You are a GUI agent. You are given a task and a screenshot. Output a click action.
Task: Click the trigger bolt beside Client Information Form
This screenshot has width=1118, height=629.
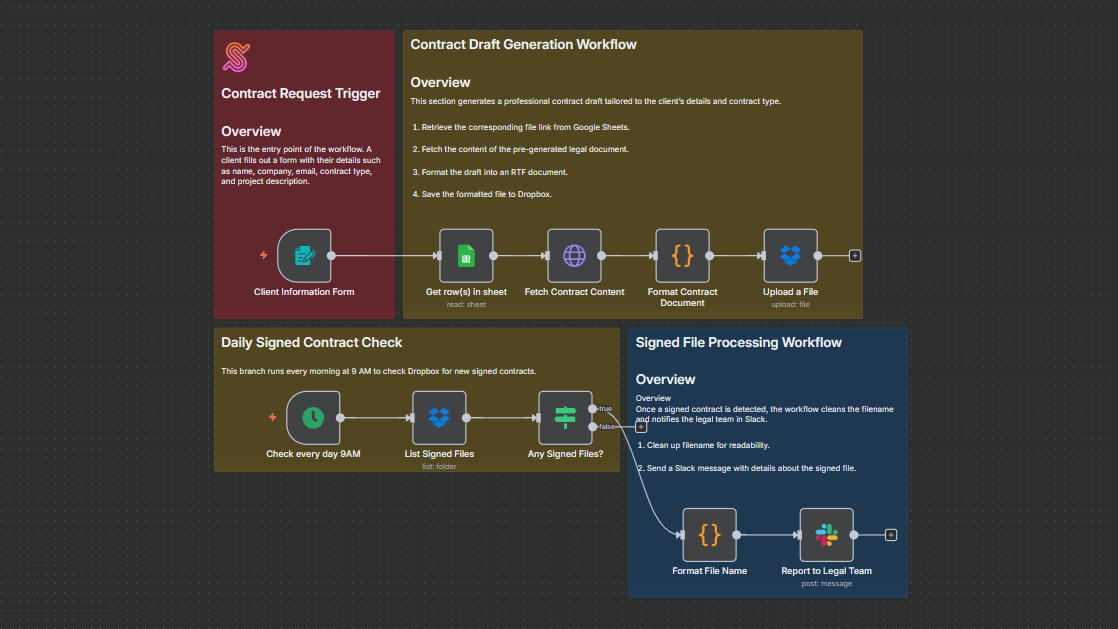coord(264,256)
